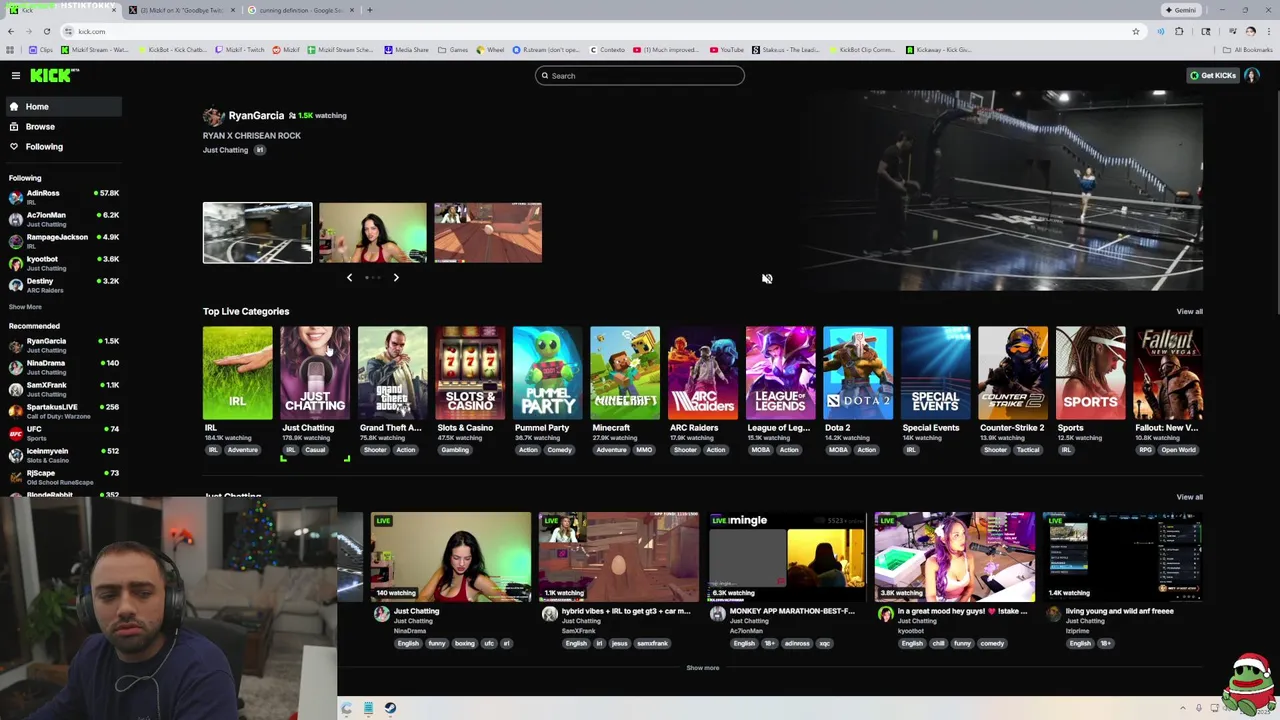Click kyootbot avatar under stream card
The width and height of the screenshot is (1280, 720).
pyautogui.click(x=886, y=614)
